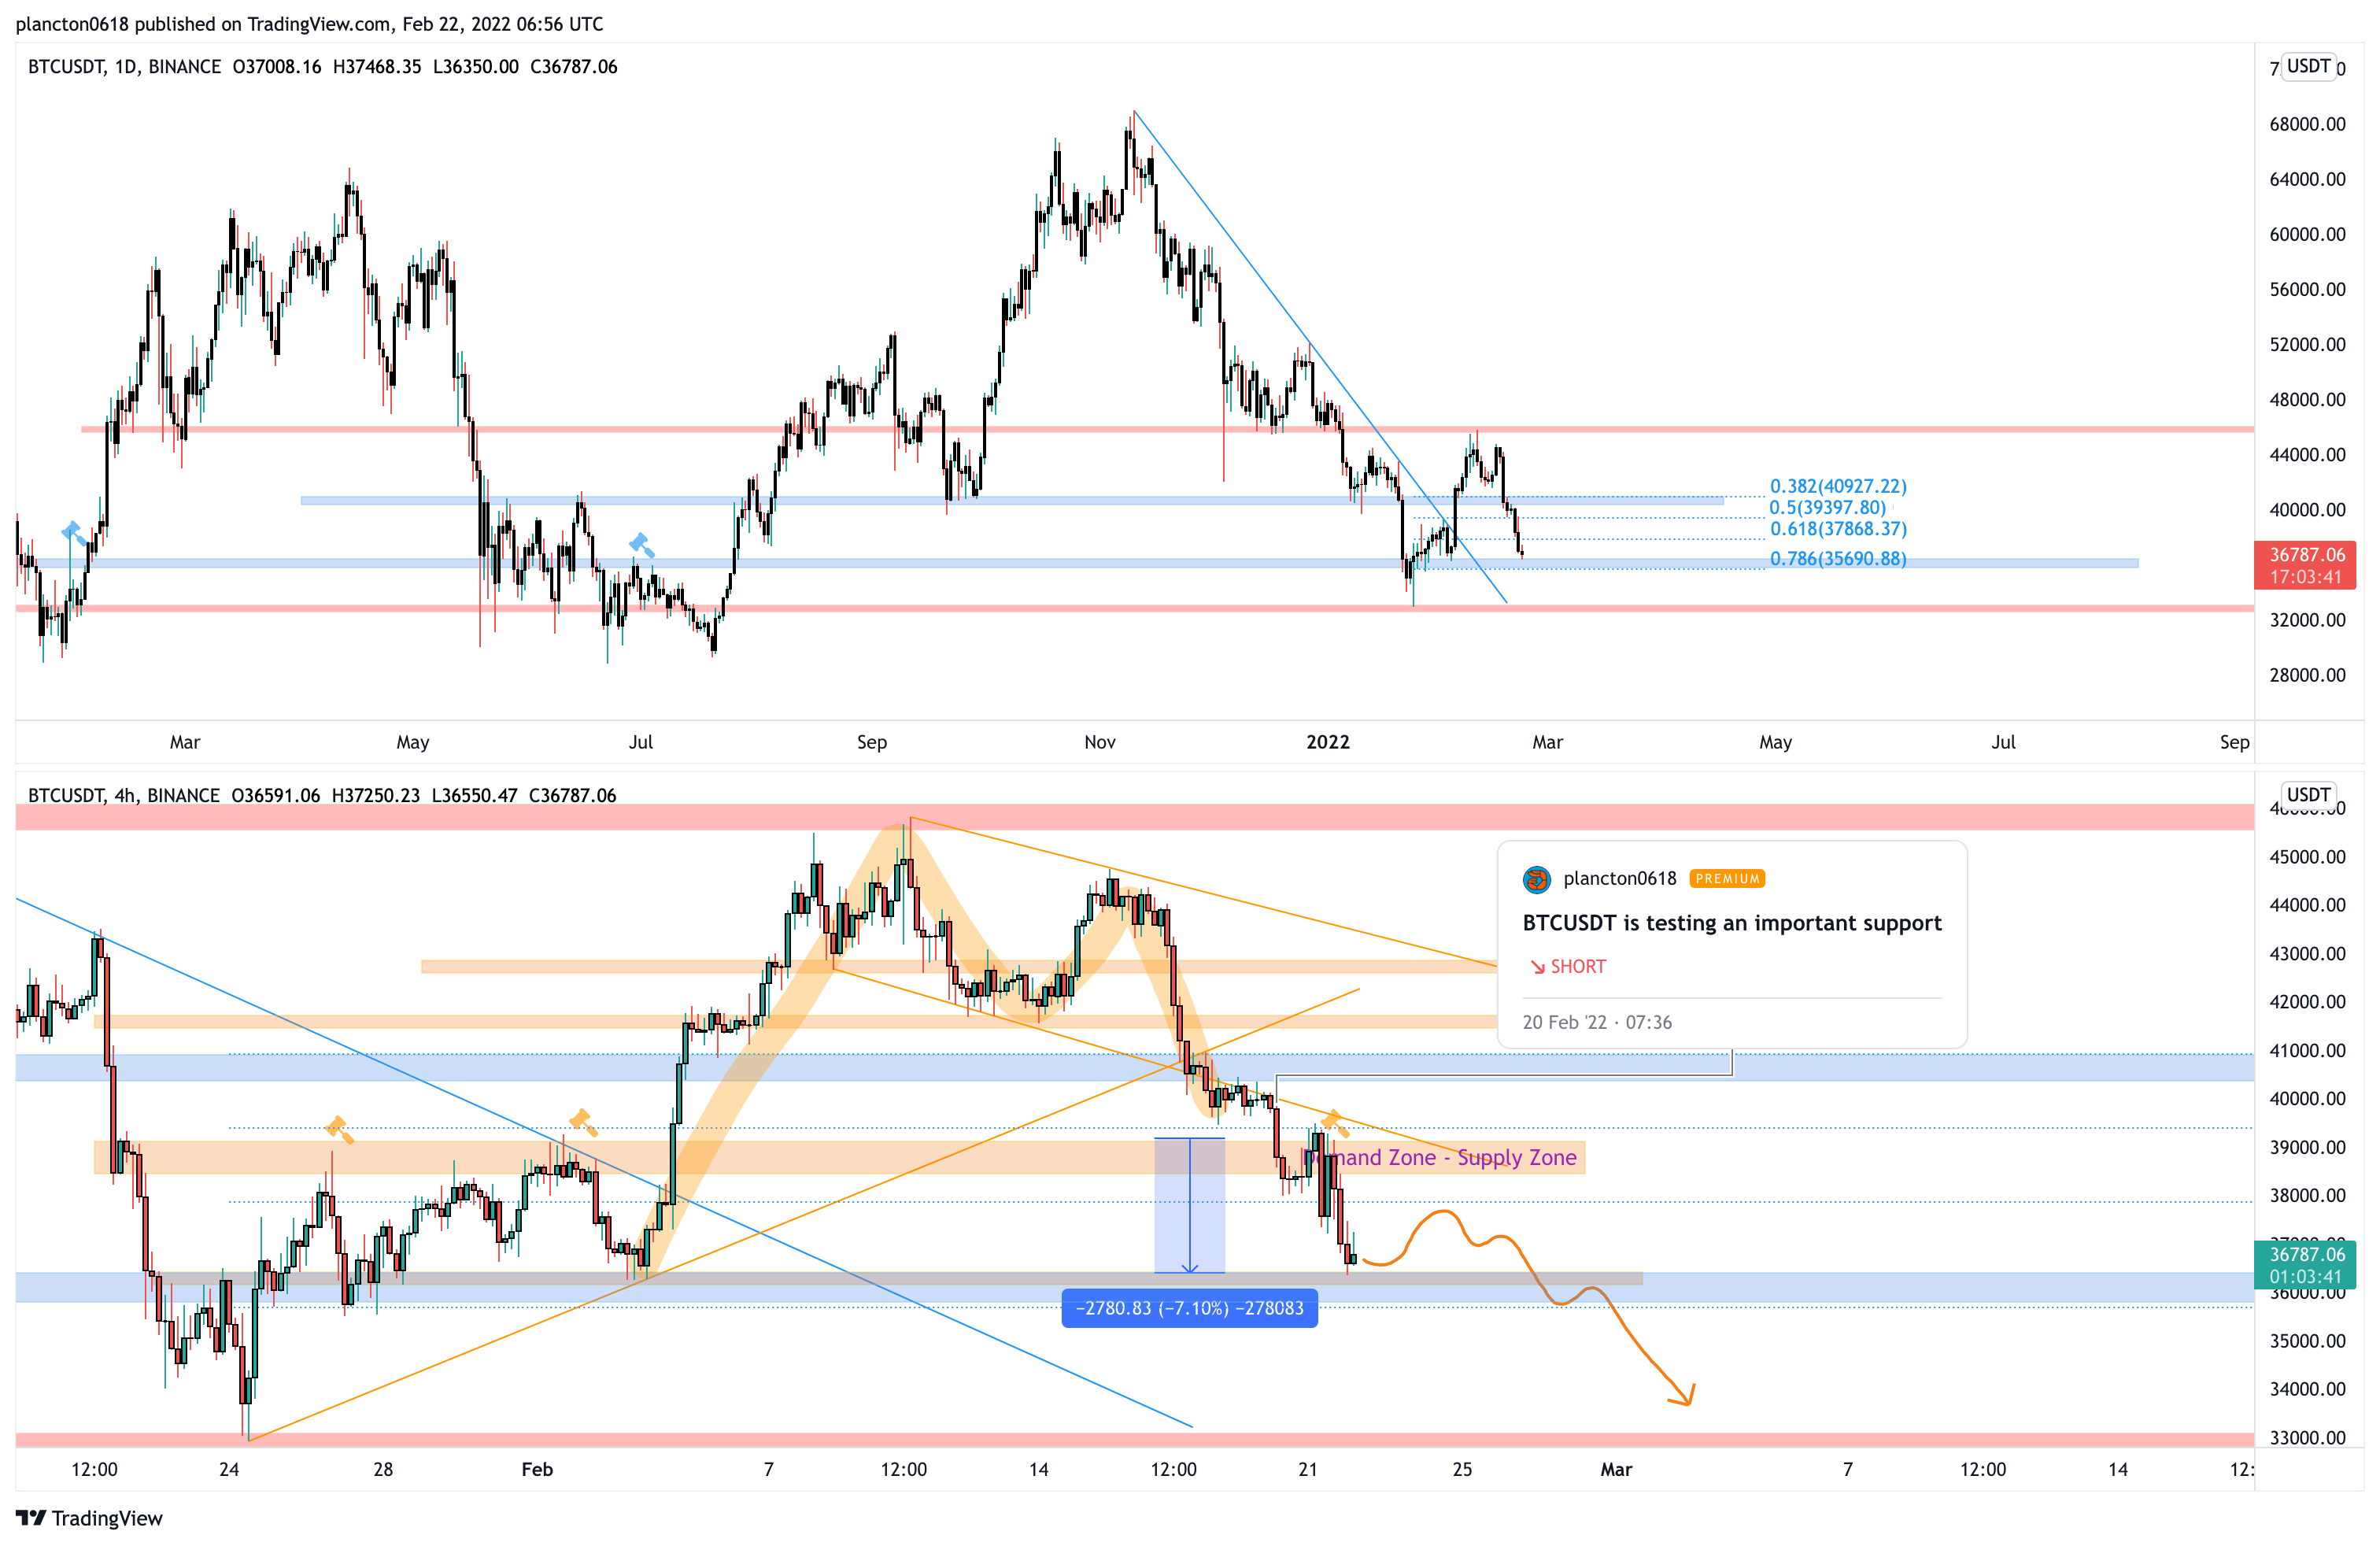Click the plancton0618 avatar in the idea card
The width and height of the screenshot is (2380, 1546).
(x=1536, y=879)
